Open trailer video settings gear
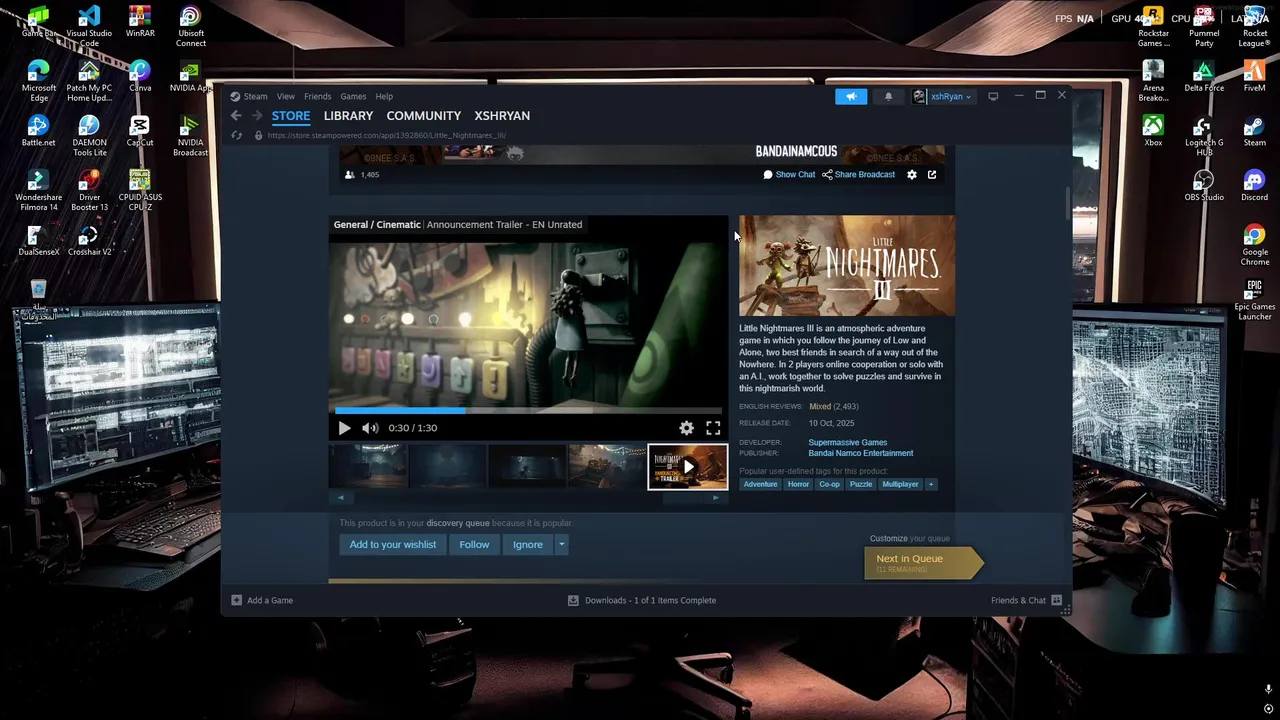1280x720 pixels. click(687, 428)
